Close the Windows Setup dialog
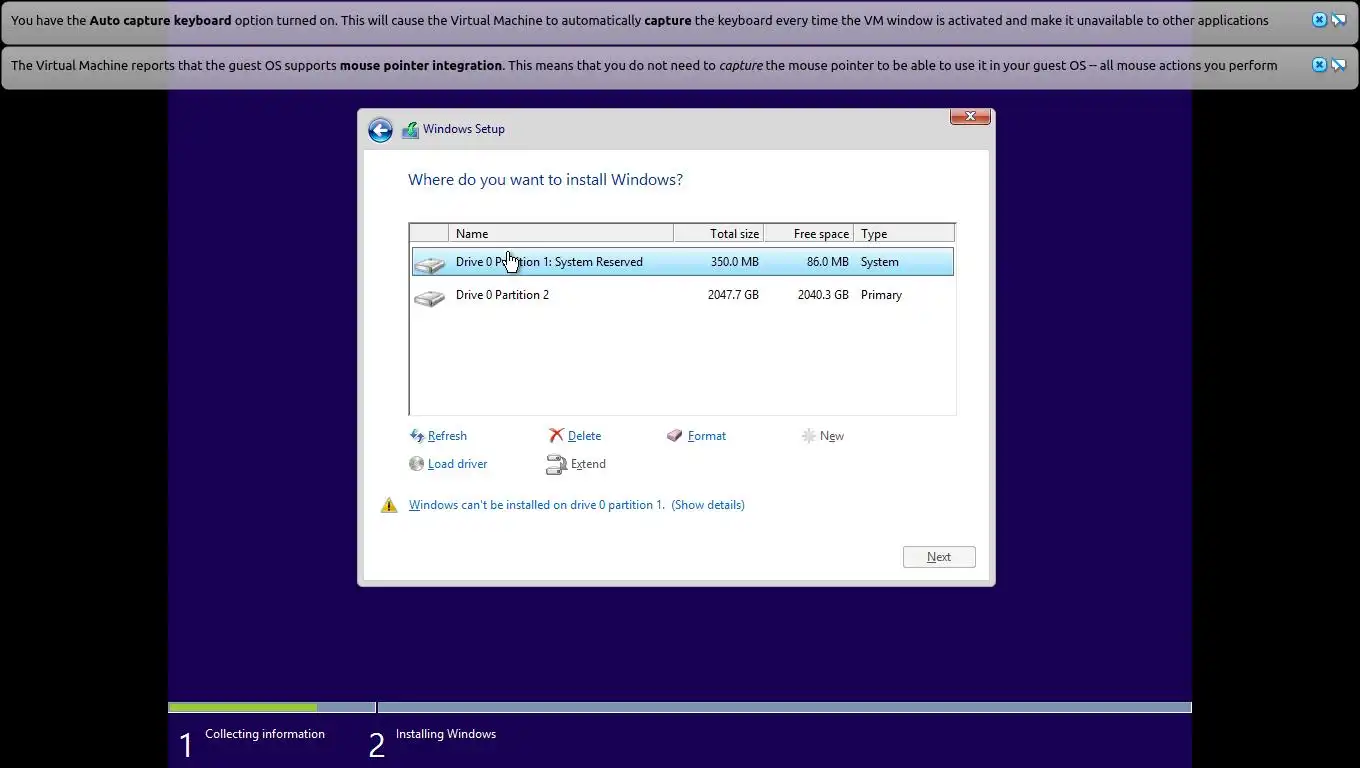Viewport: 1360px width, 768px height. point(970,116)
